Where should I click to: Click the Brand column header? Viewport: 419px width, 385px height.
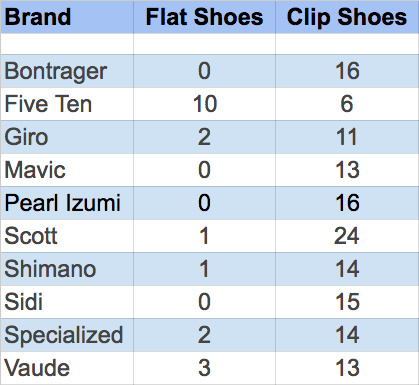[67, 17]
